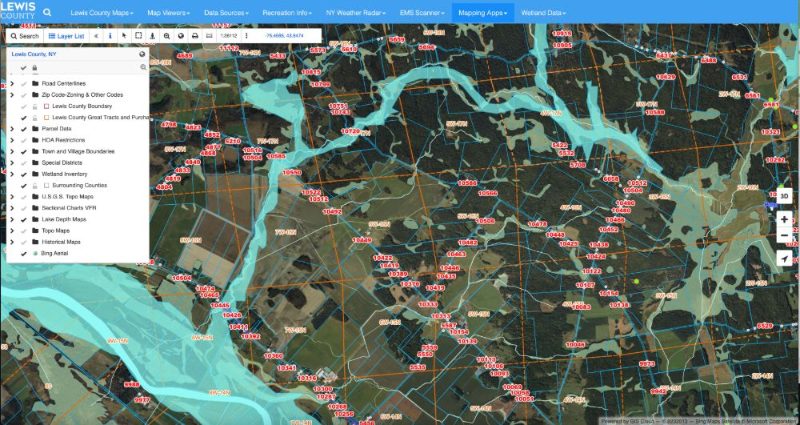Open the NY Weather Radar menu

pyautogui.click(x=356, y=13)
